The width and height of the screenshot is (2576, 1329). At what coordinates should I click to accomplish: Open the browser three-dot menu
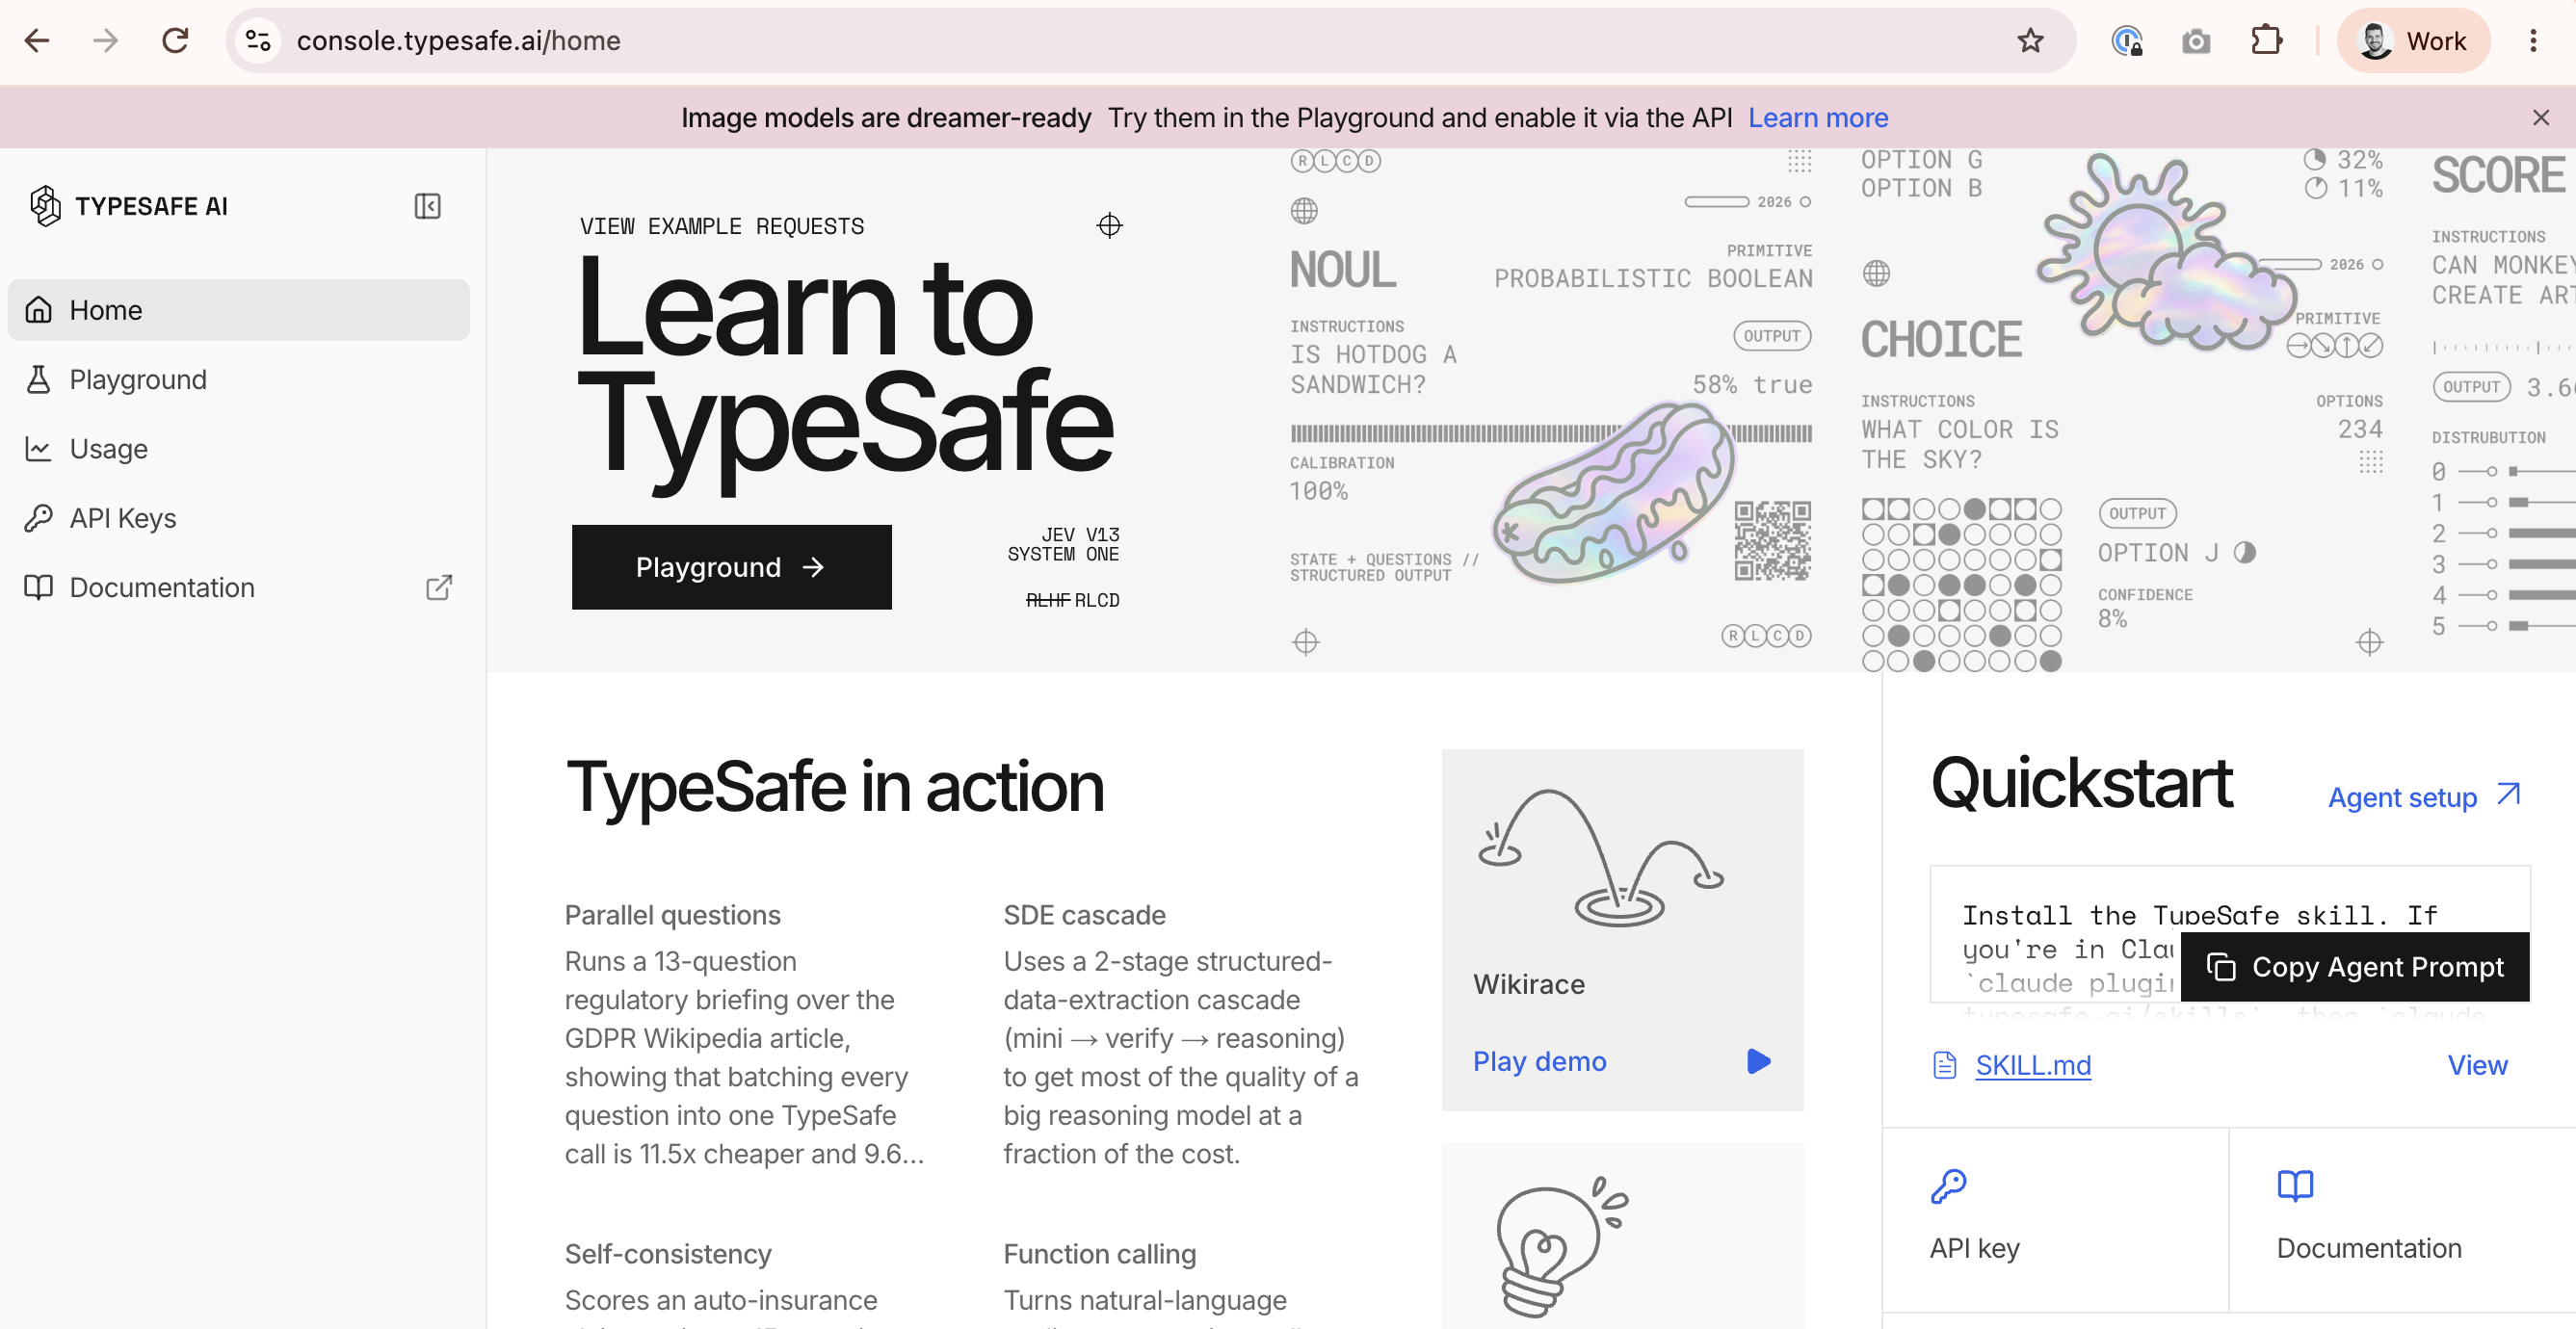[x=2533, y=41]
